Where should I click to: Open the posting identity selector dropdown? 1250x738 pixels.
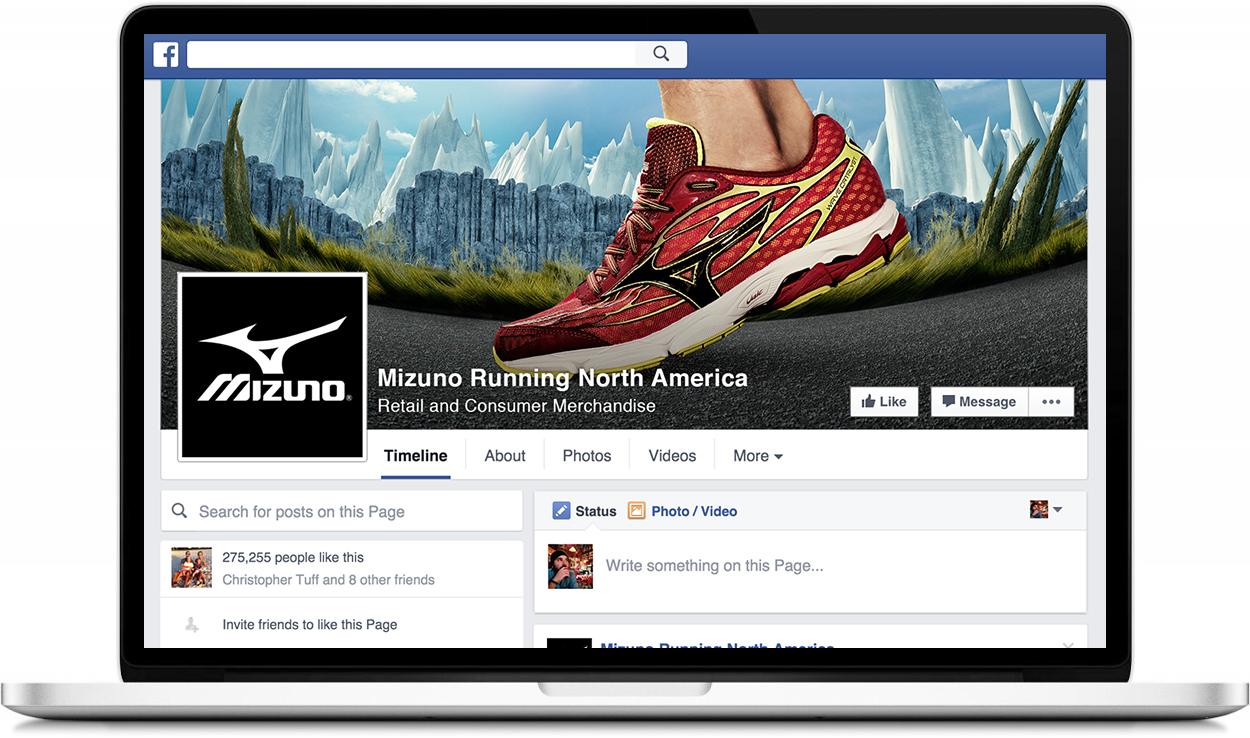click(1046, 510)
